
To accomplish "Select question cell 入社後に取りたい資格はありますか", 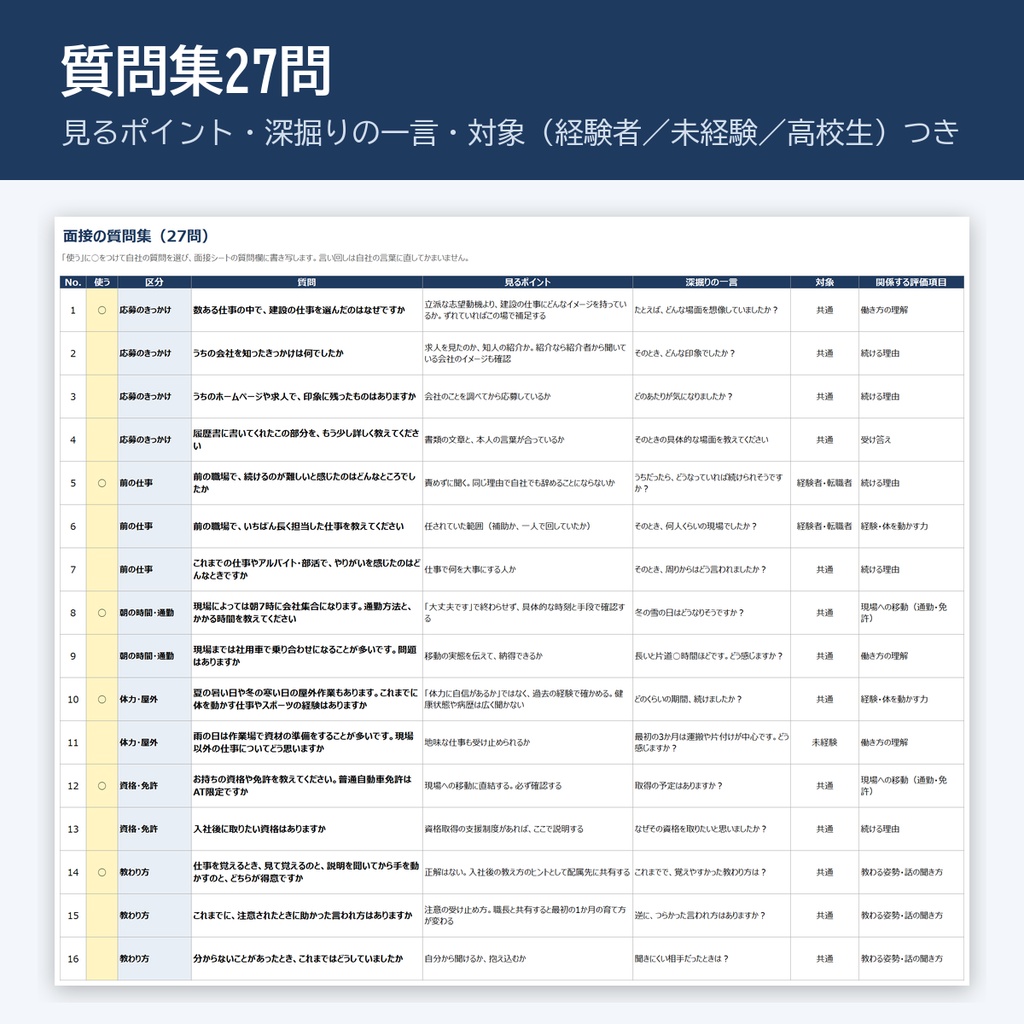I will tap(307, 829).
